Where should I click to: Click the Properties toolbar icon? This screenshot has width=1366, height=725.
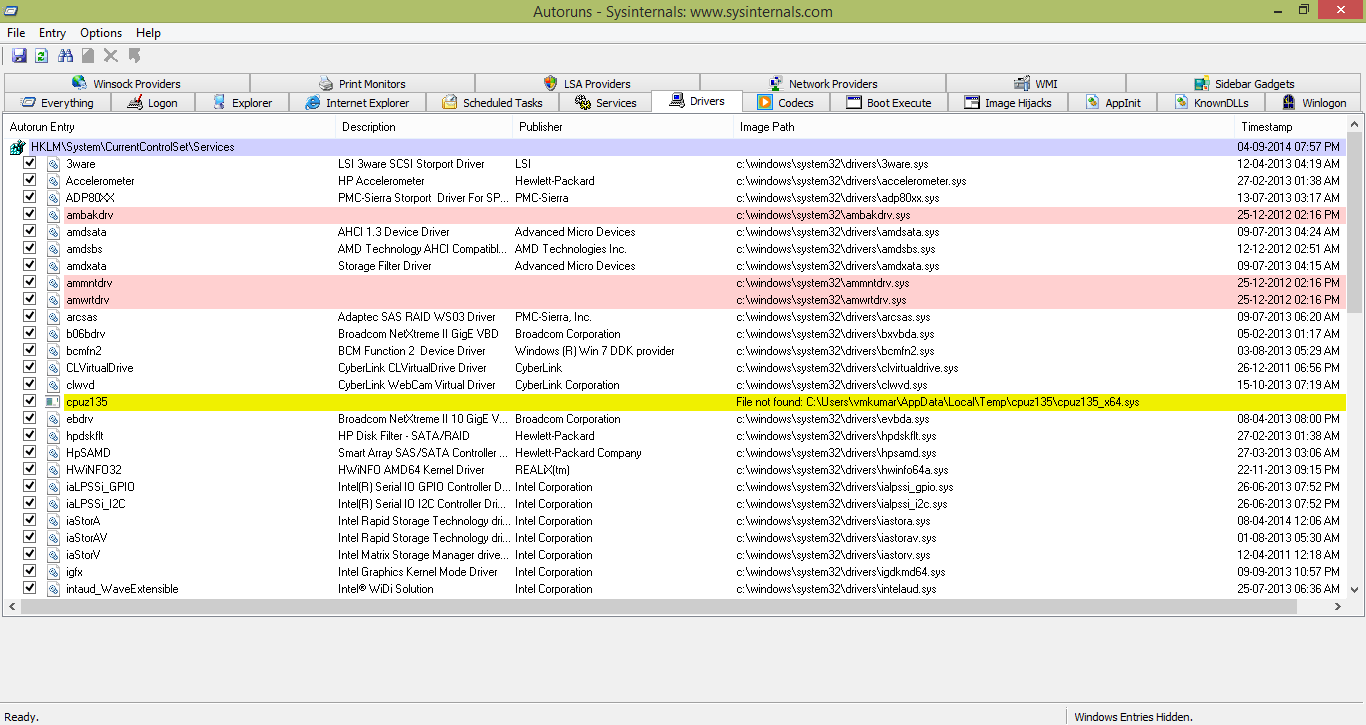coord(89,56)
